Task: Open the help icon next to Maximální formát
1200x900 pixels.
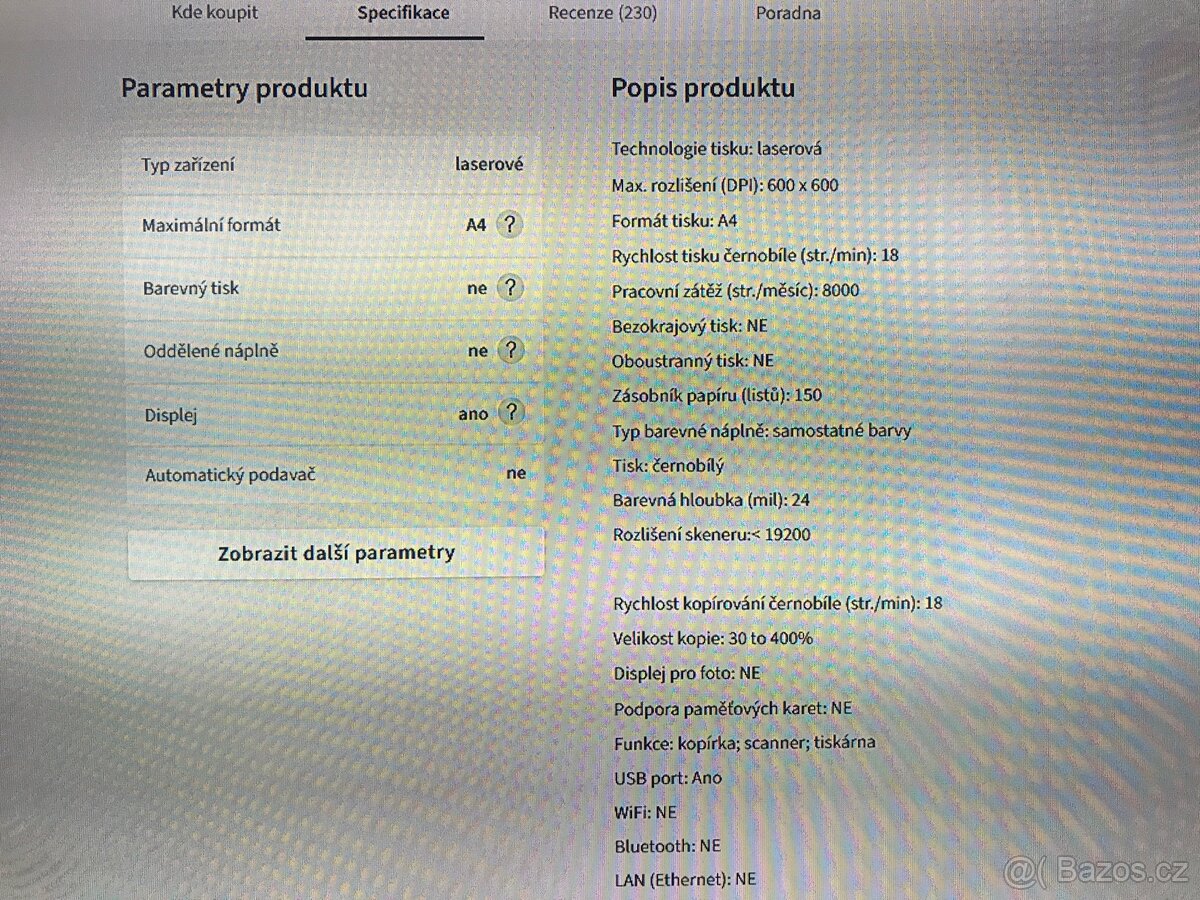Action: tap(510, 225)
